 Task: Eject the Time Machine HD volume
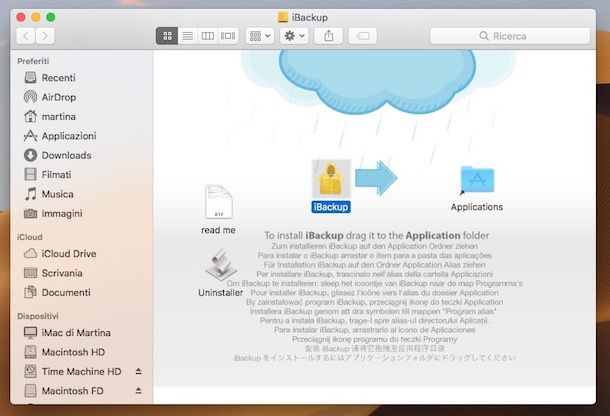click(x=138, y=371)
